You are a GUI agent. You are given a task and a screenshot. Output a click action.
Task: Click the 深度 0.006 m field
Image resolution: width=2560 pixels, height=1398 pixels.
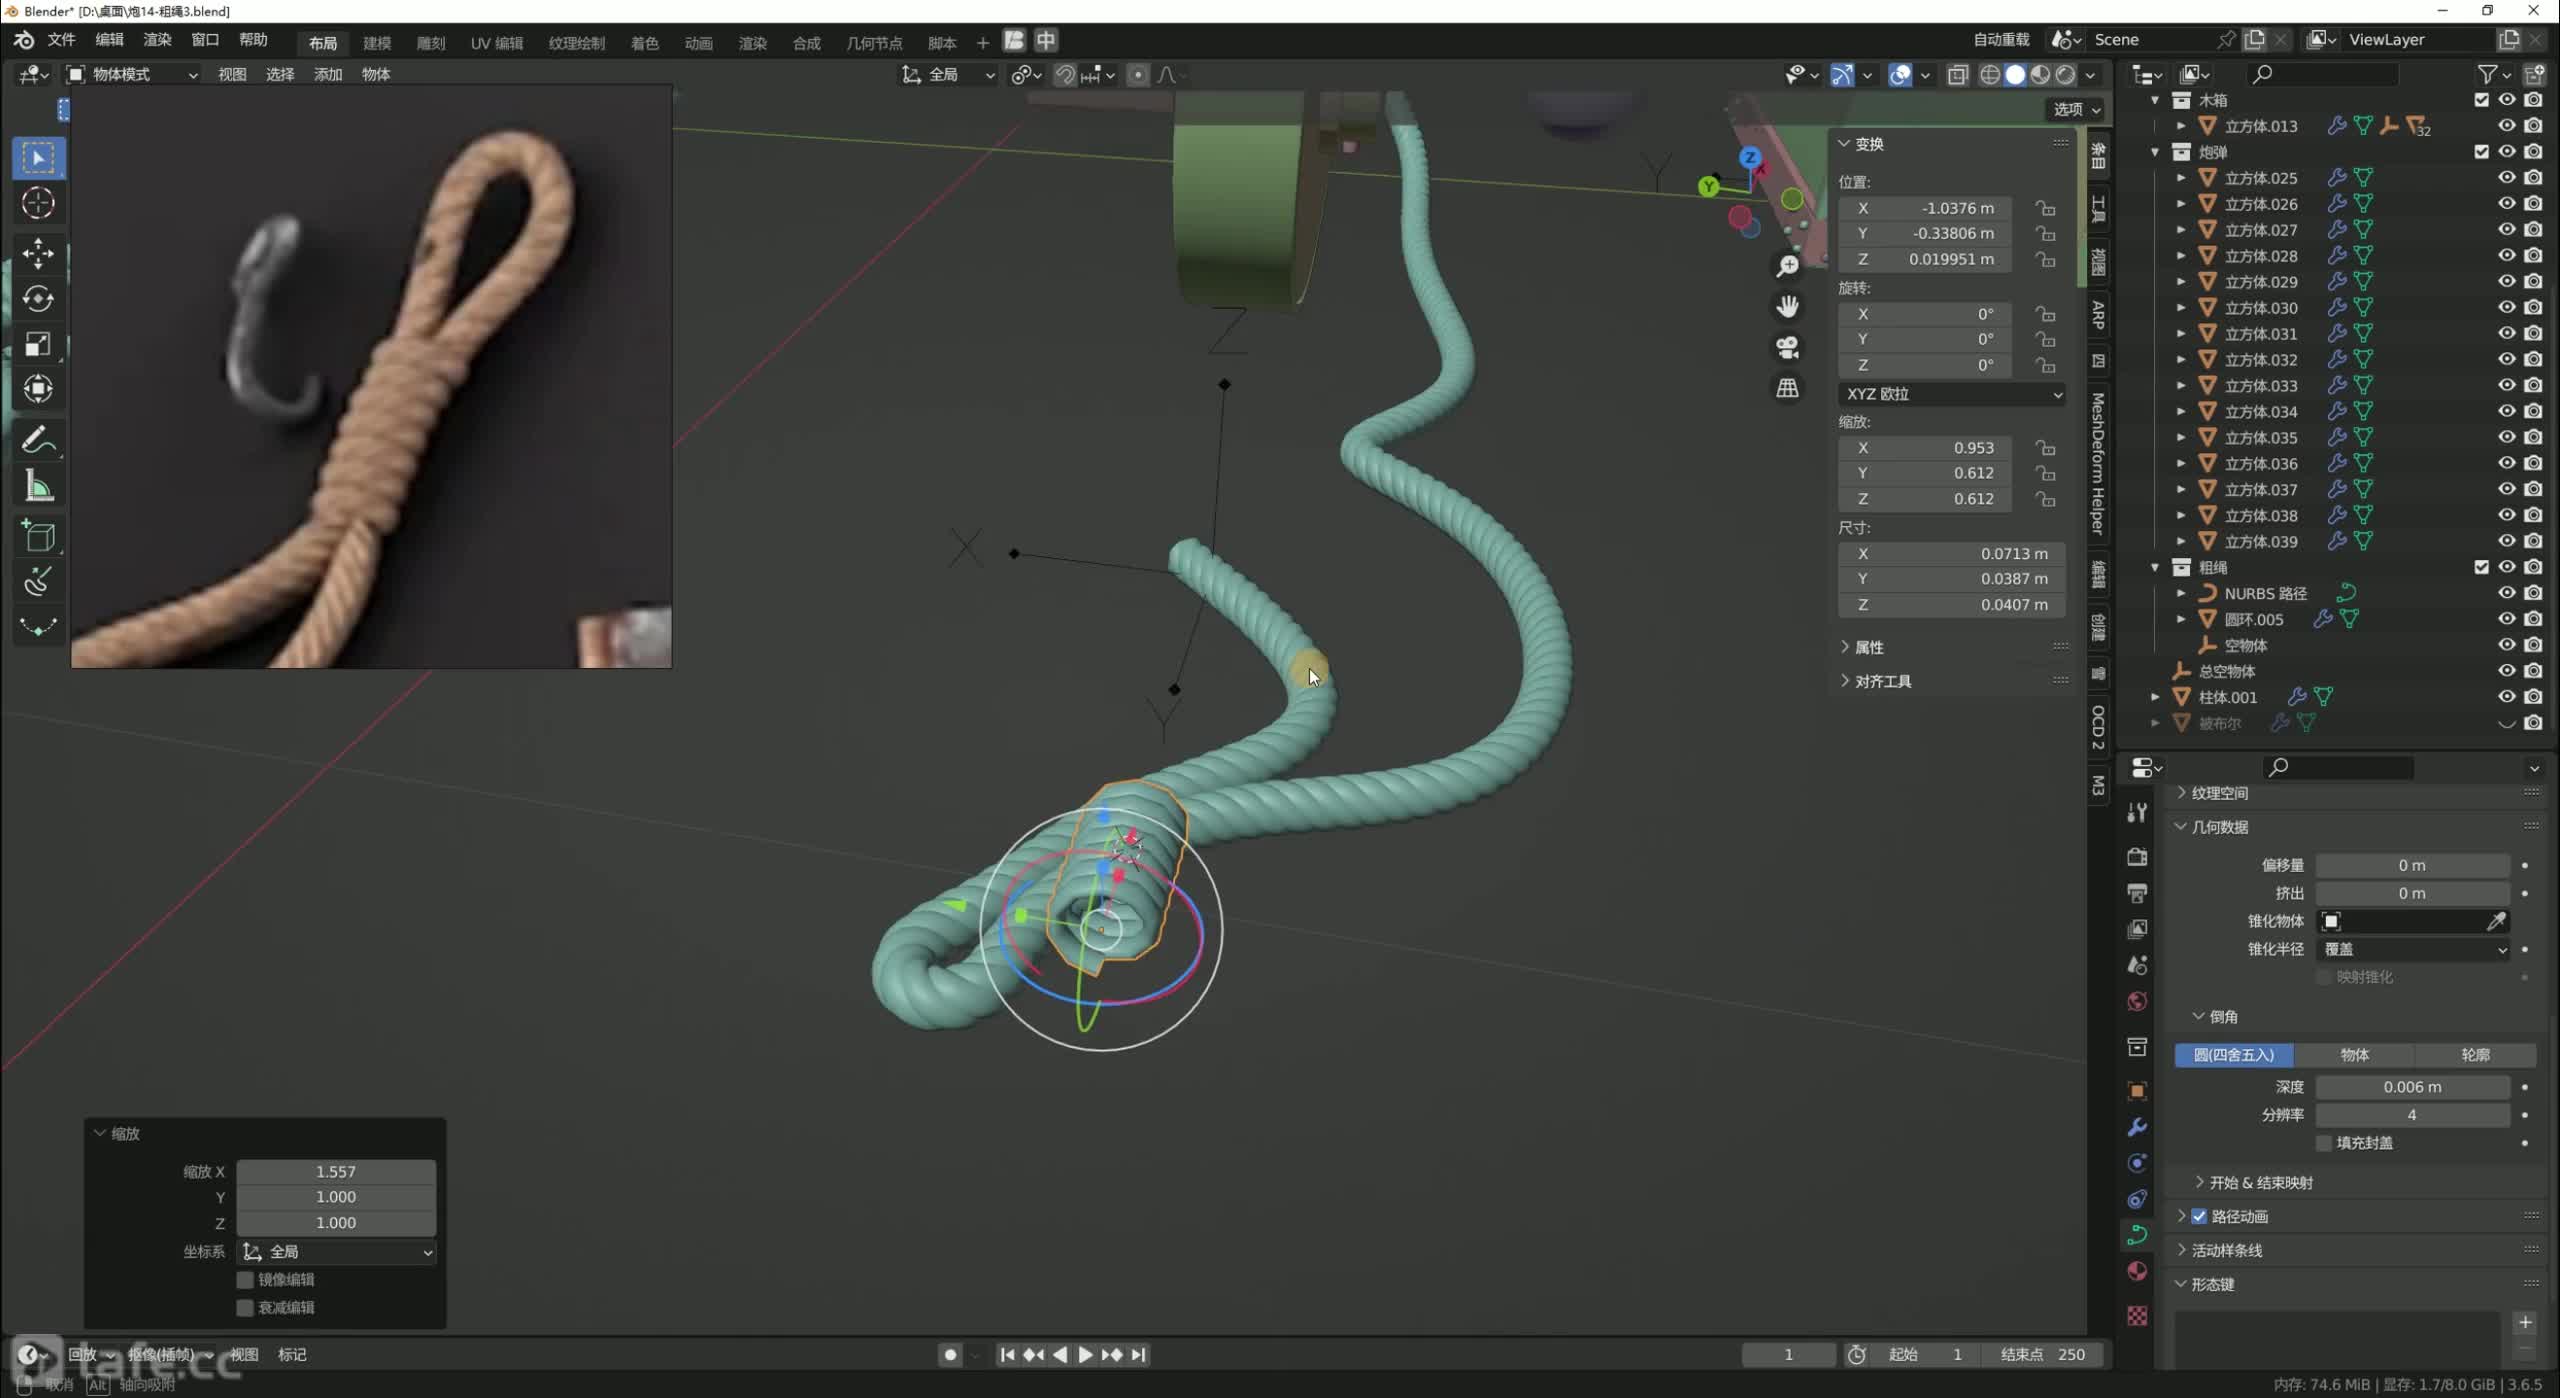click(2412, 1087)
